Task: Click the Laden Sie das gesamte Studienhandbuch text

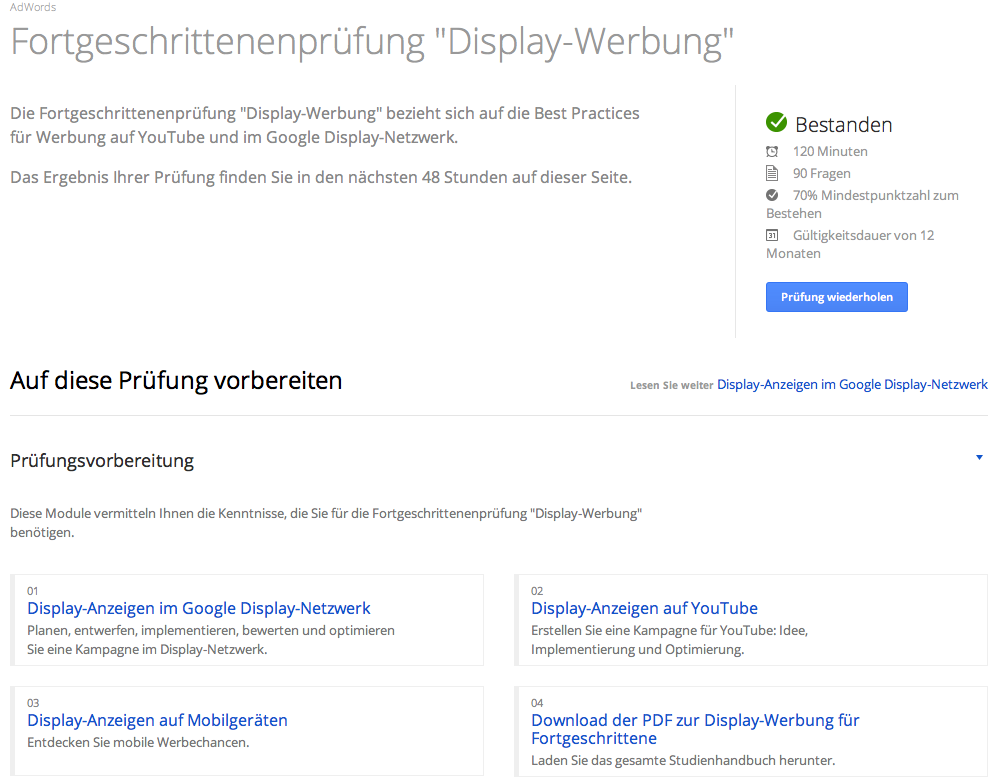Action: [683, 760]
